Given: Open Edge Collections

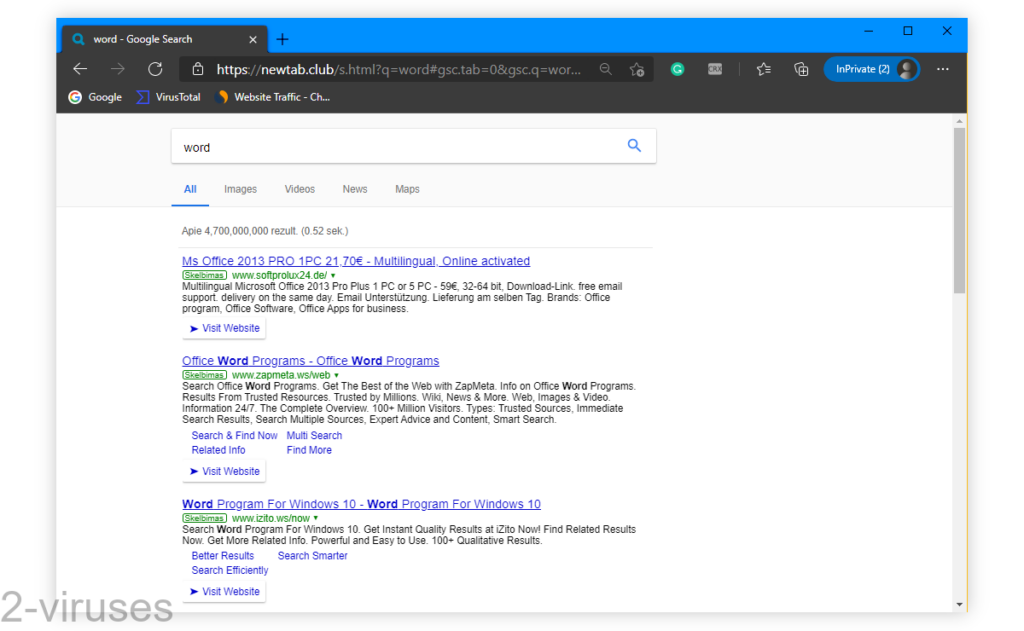Looking at the screenshot, I should pos(801,69).
